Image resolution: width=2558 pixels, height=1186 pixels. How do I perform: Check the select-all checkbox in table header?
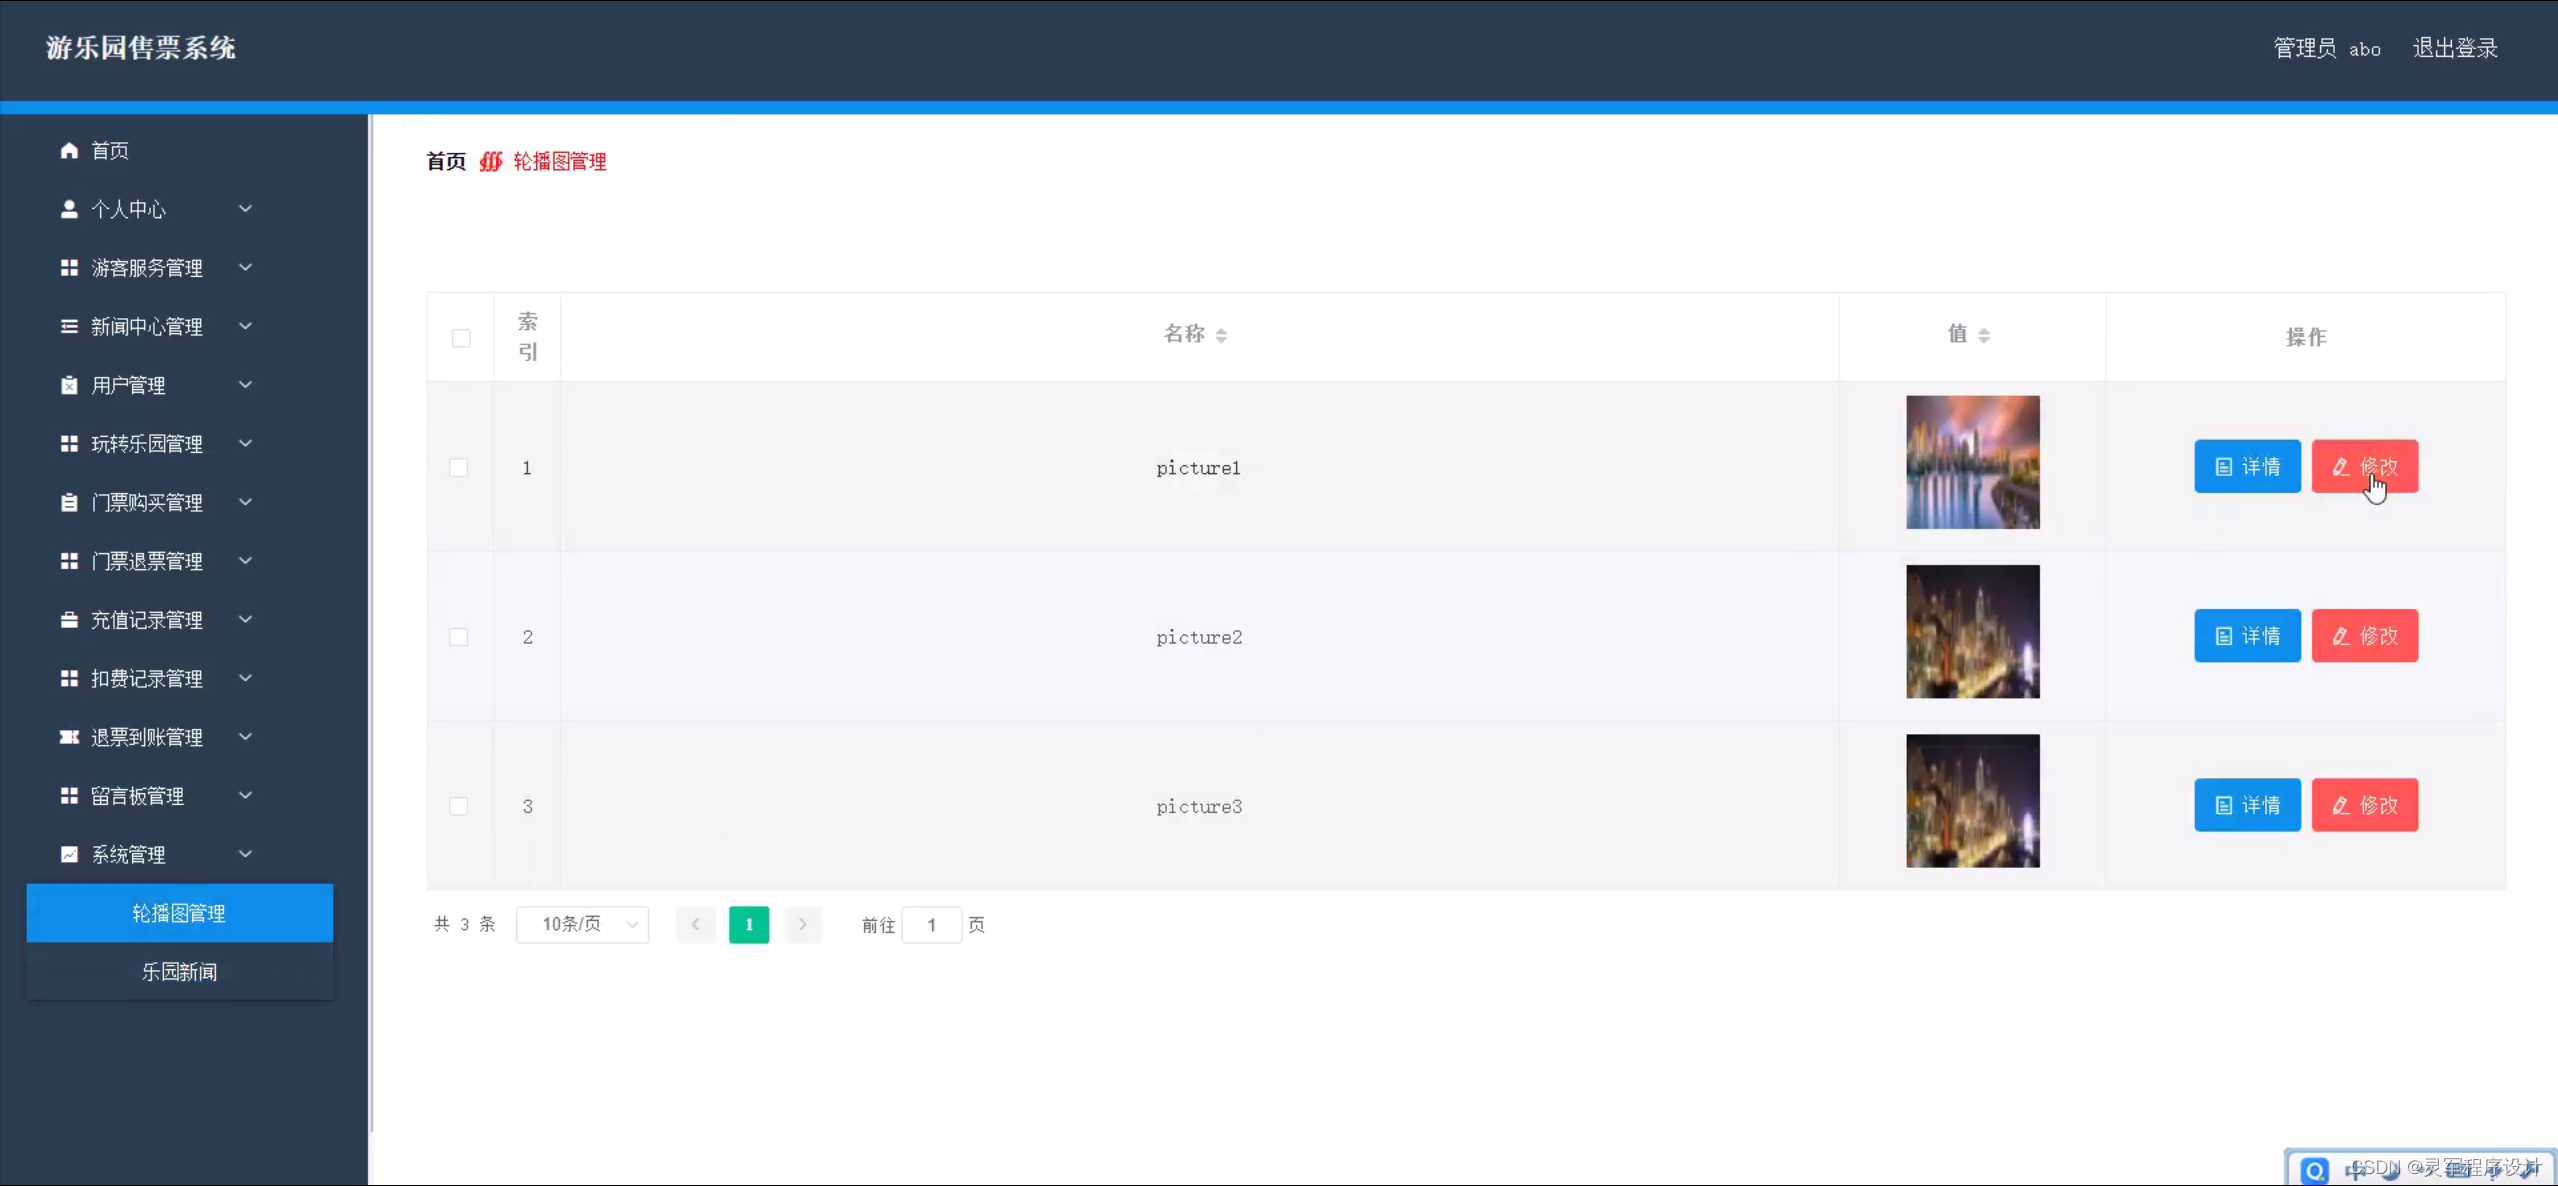point(461,338)
